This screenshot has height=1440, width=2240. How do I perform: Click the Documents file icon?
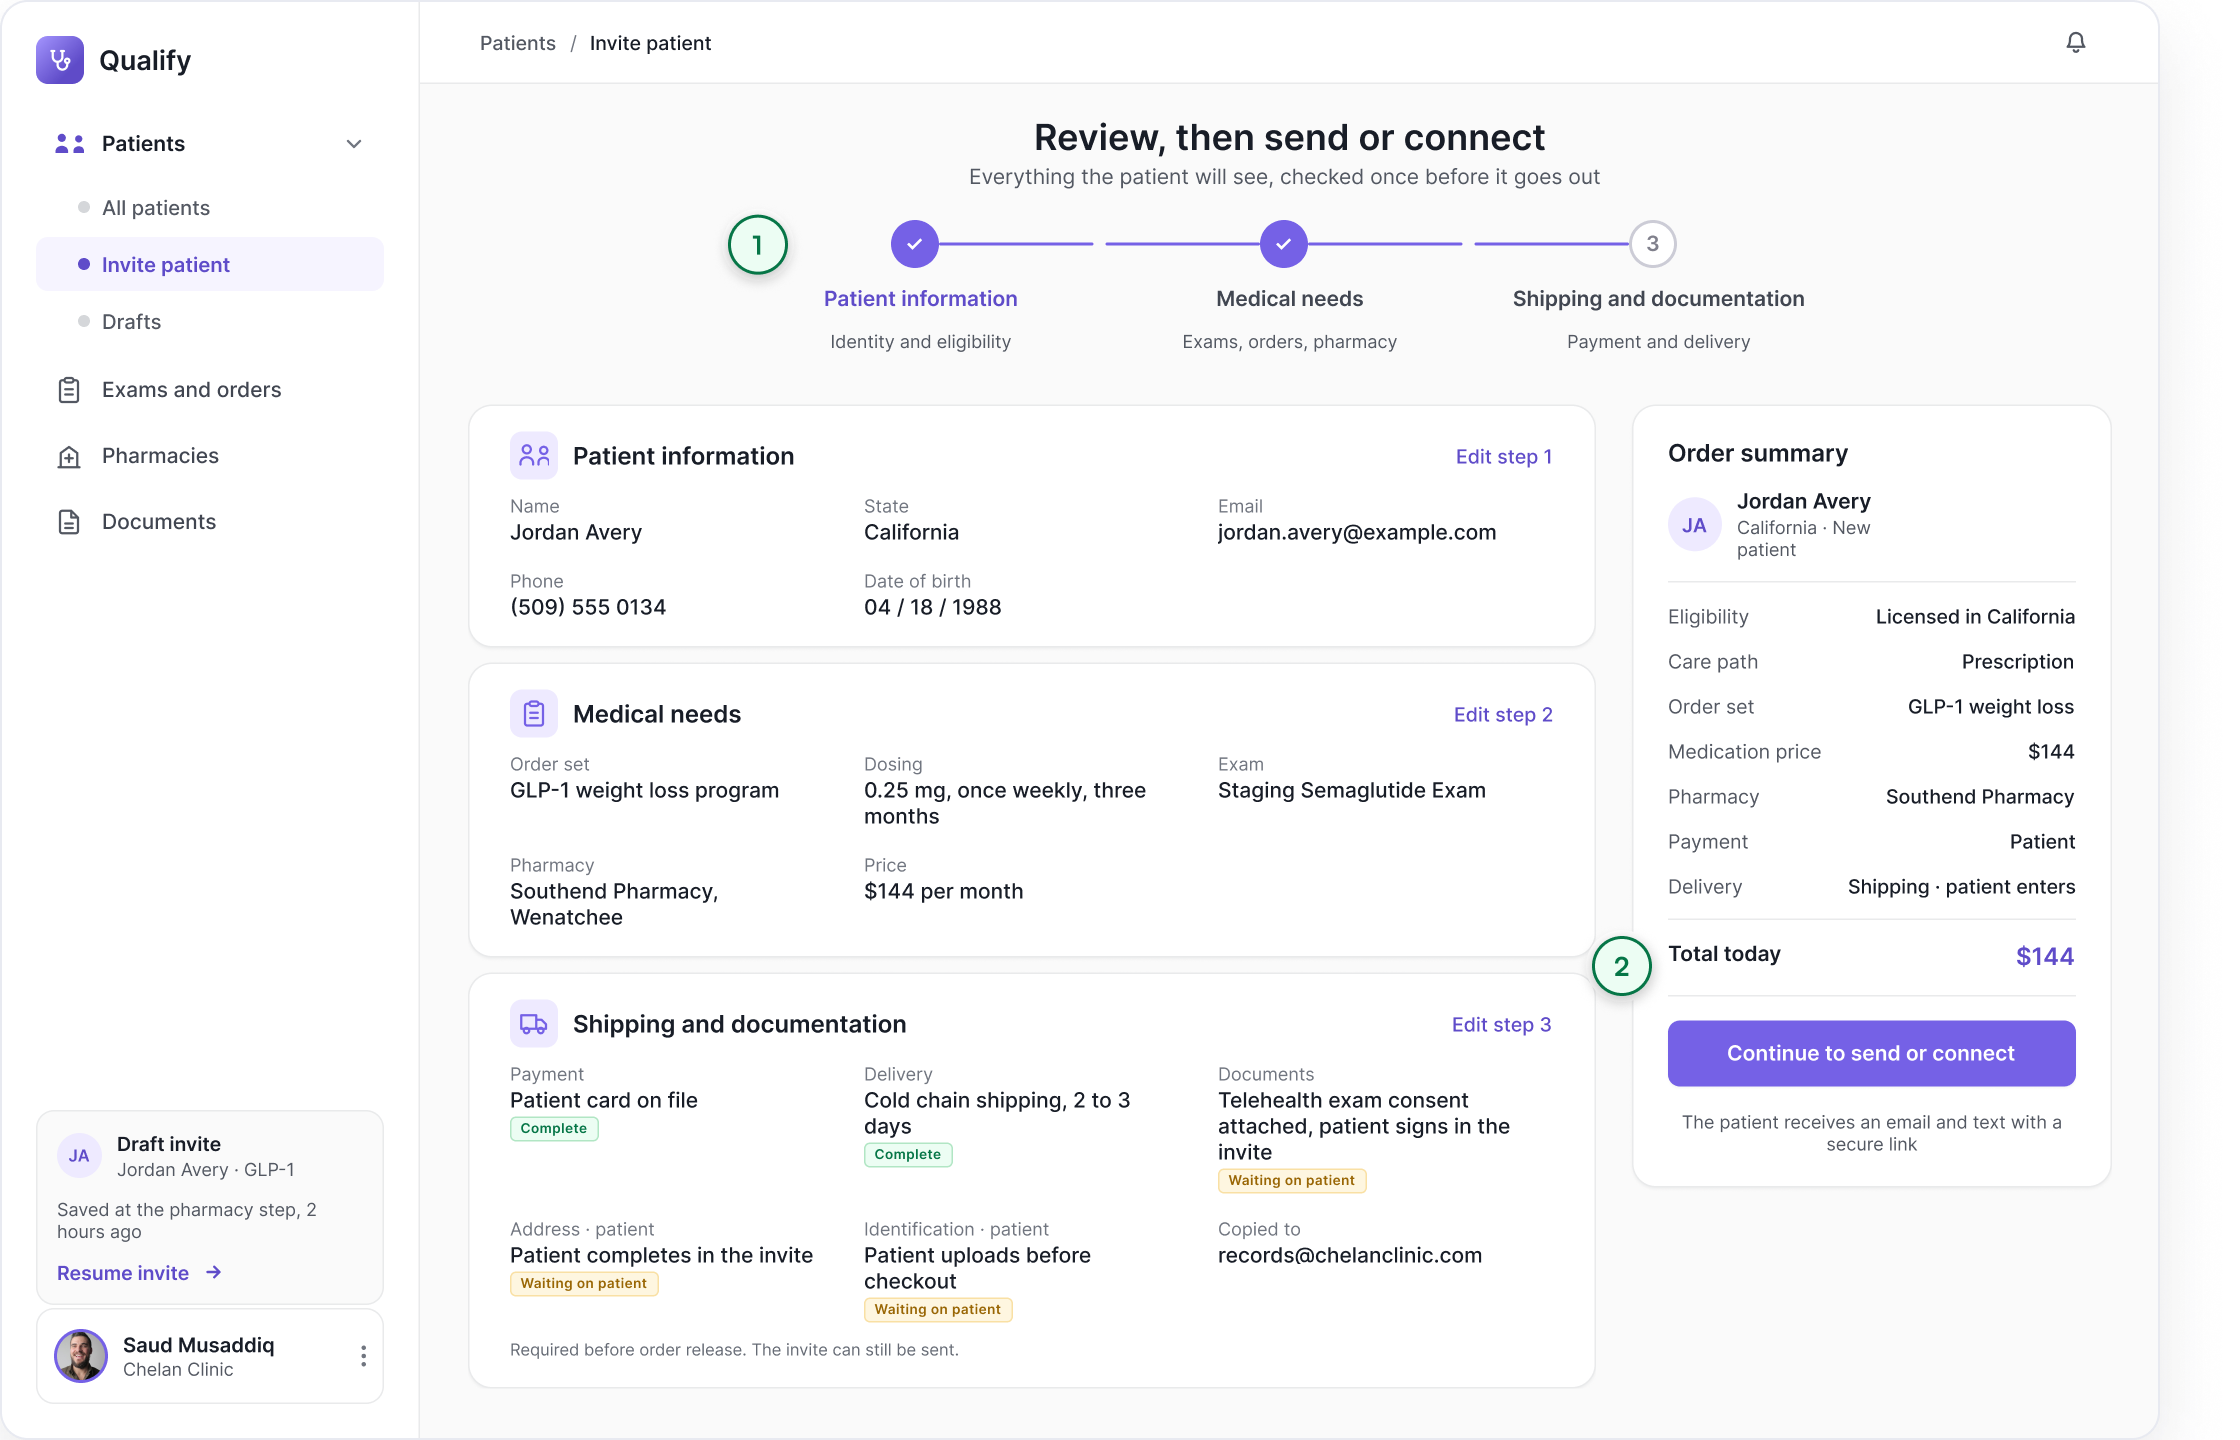pyautogui.click(x=69, y=522)
